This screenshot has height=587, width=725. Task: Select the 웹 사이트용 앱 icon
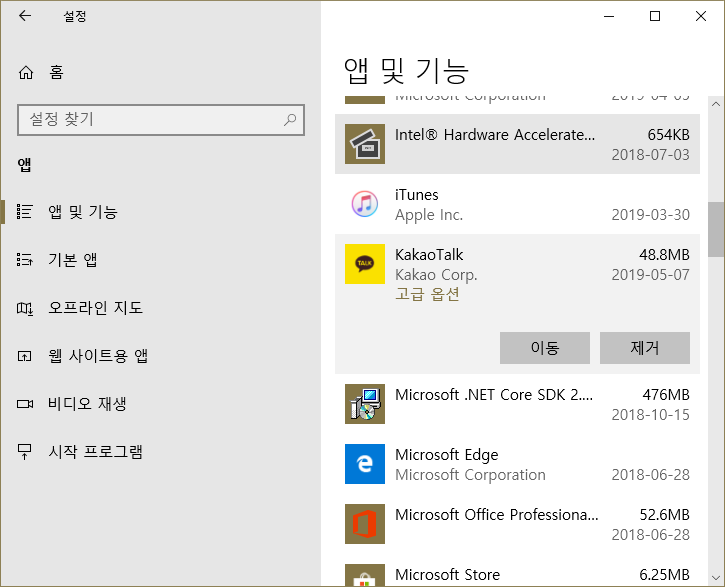click(x=25, y=356)
